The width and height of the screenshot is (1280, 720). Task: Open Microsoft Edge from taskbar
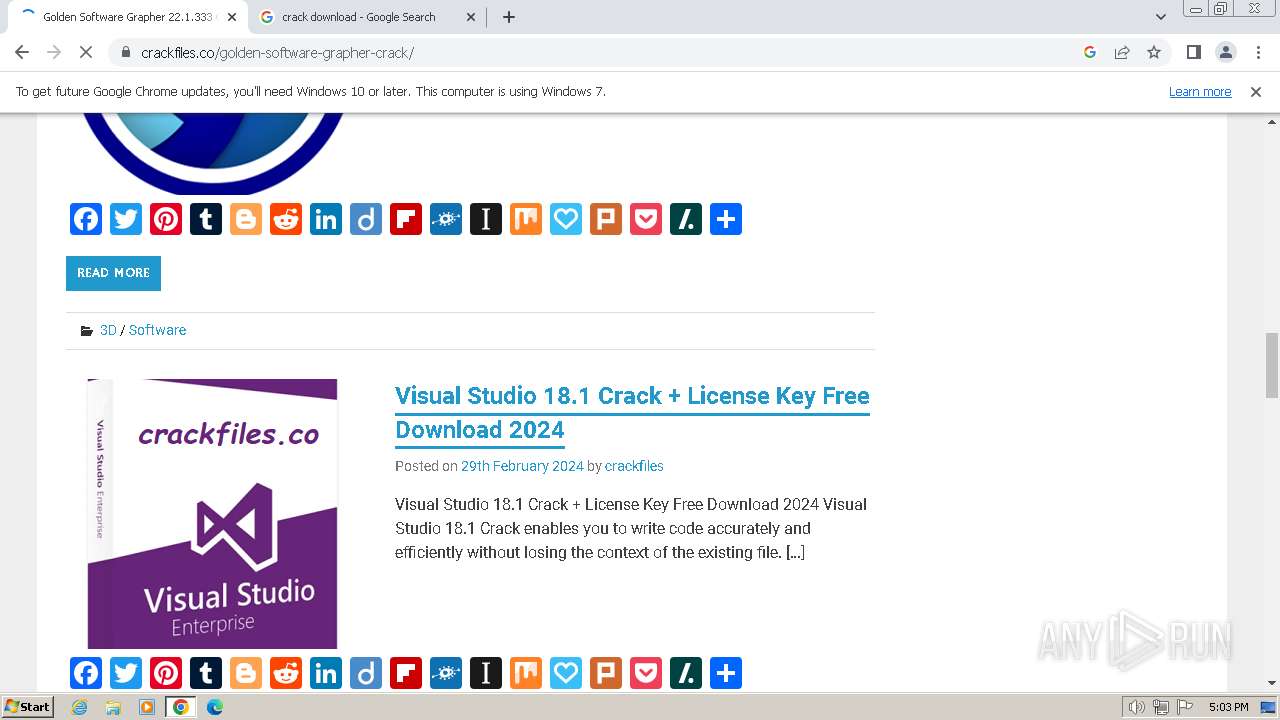tap(215, 707)
